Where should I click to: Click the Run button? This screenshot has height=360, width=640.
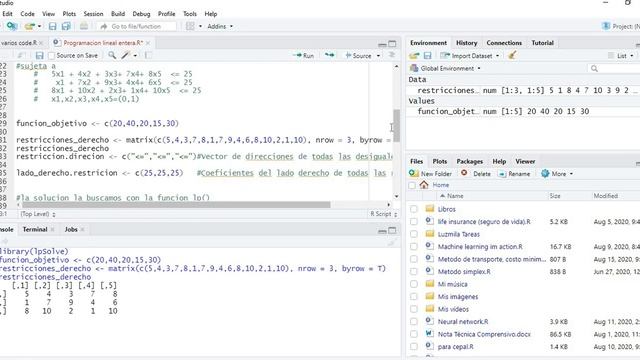click(304, 56)
